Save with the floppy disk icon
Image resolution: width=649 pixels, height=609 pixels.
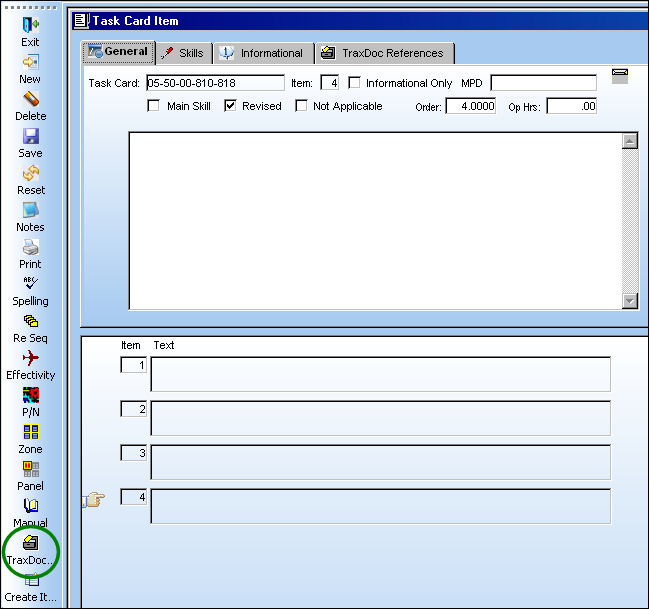click(x=31, y=136)
